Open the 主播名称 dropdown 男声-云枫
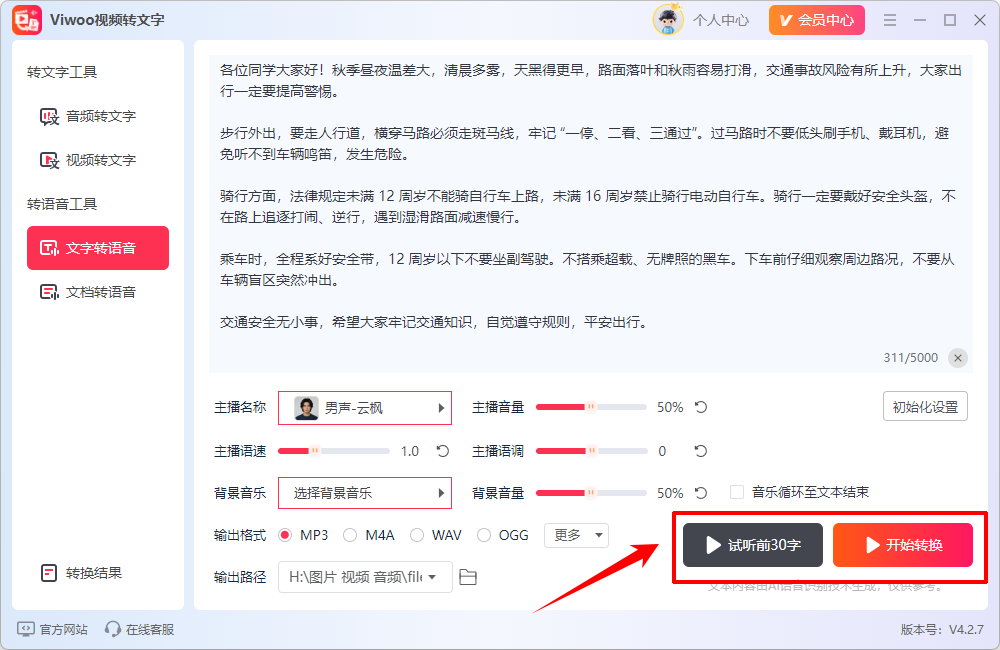This screenshot has width=1000, height=650. click(x=365, y=408)
